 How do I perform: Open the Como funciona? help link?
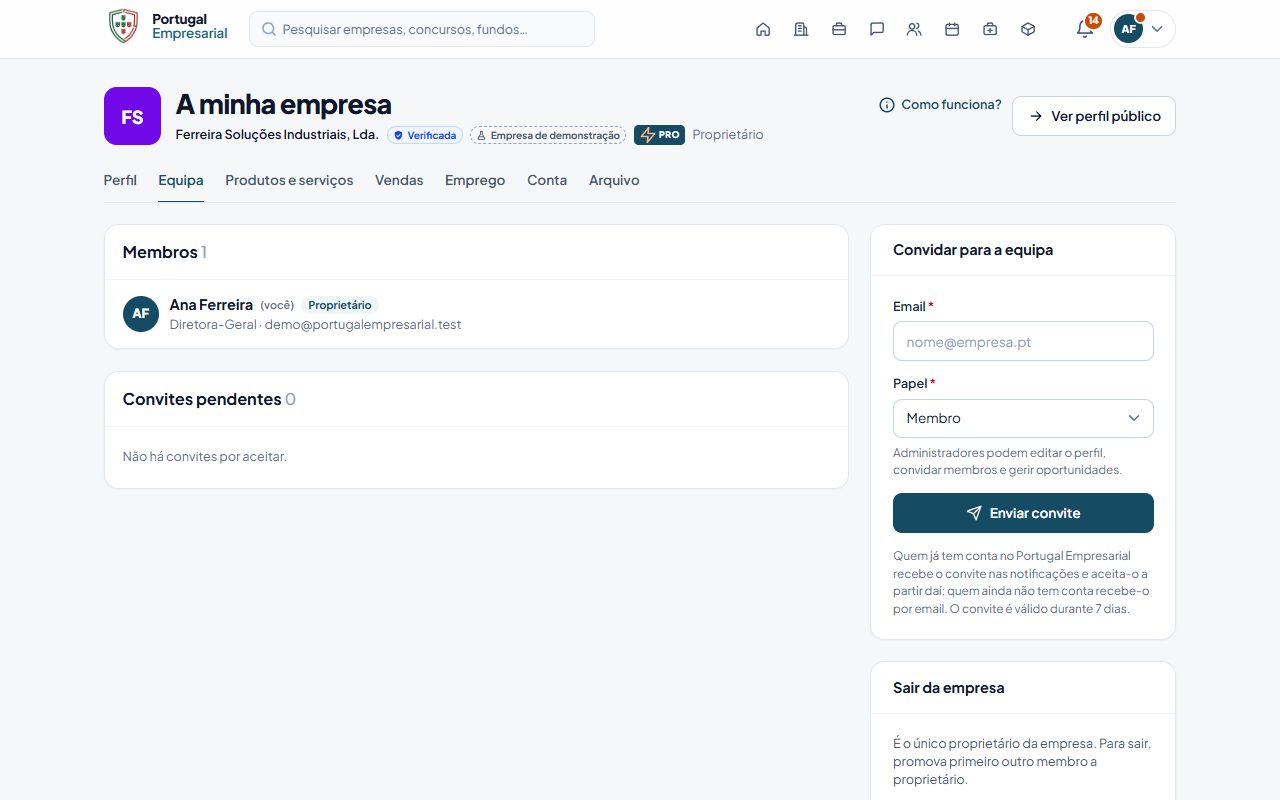click(940, 105)
